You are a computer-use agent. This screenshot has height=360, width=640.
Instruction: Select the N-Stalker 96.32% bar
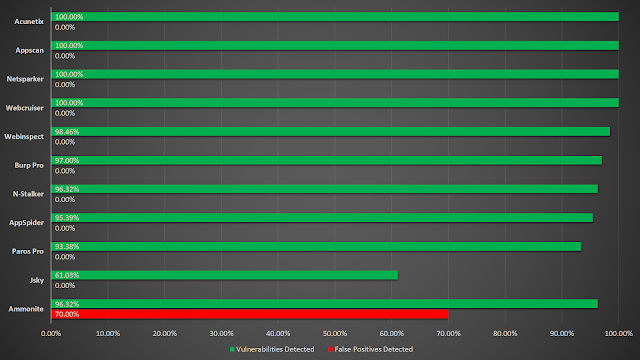tap(324, 189)
